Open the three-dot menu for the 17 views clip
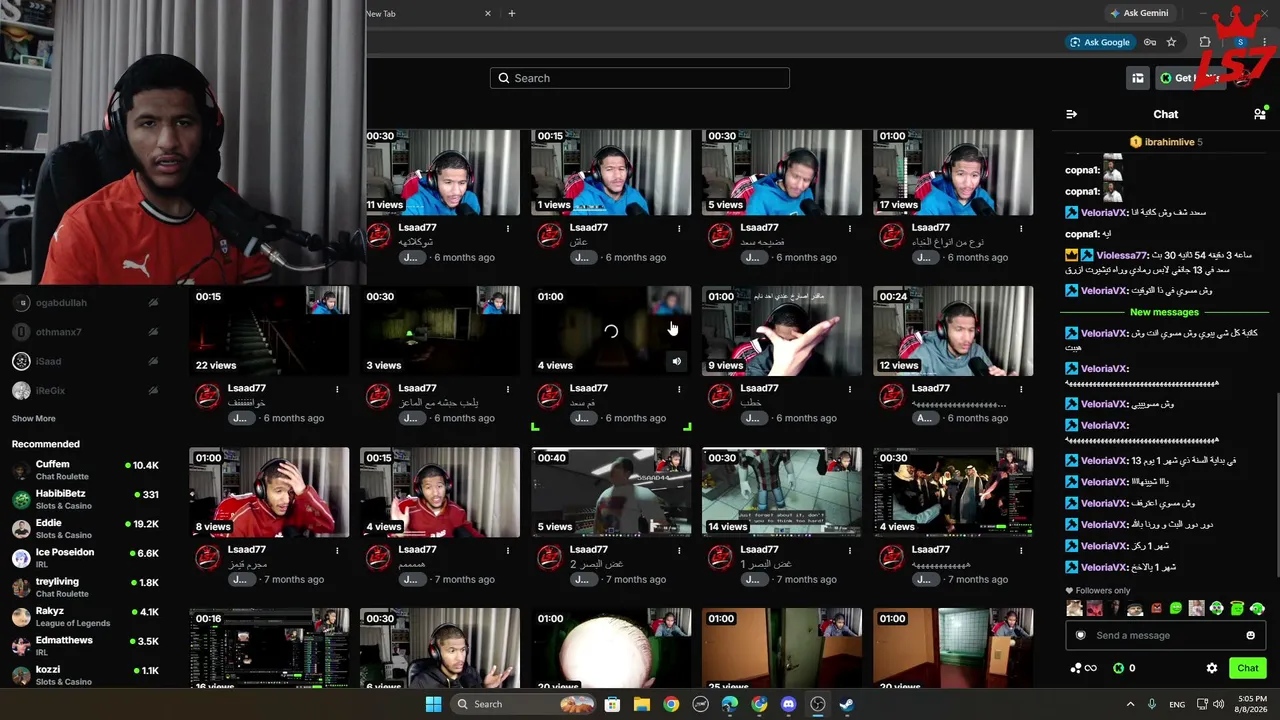 (x=1021, y=228)
